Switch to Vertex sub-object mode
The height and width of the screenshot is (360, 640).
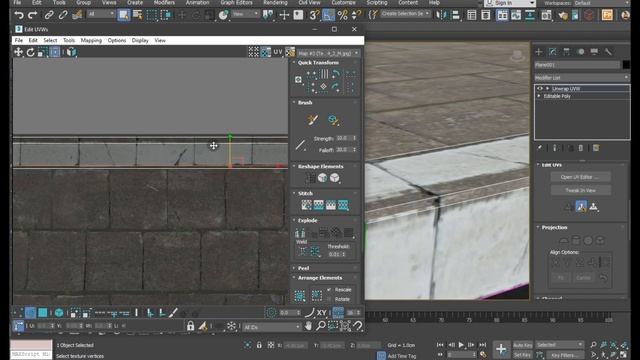click(x=18, y=313)
